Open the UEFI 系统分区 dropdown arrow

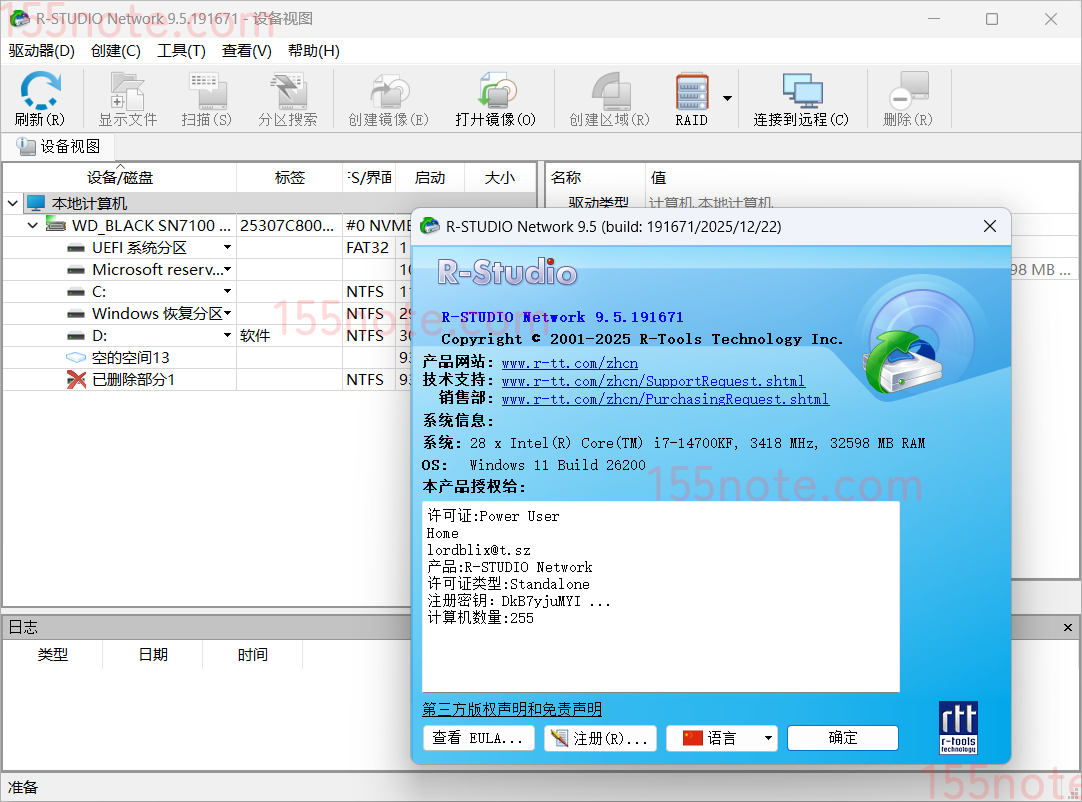coord(227,248)
